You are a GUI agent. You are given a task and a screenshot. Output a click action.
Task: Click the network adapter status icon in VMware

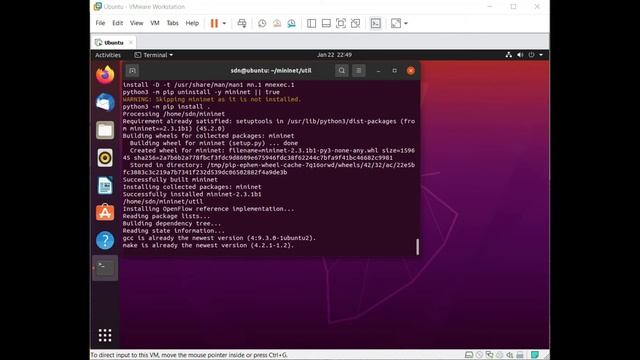pyautogui.click(x=489, y=355)
